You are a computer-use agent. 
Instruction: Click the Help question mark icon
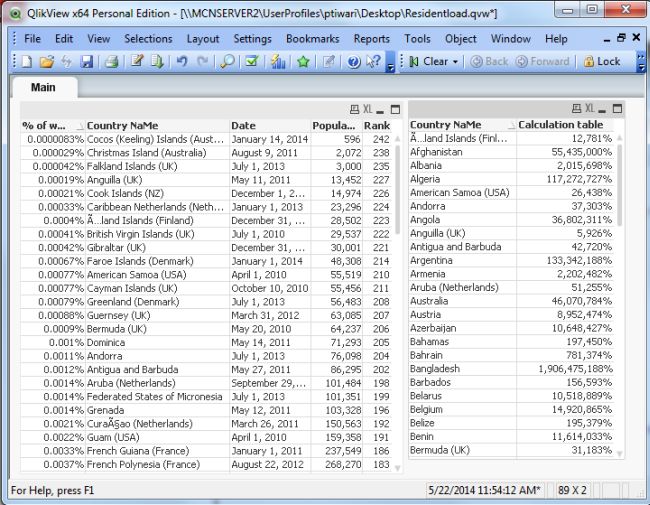pyautogui.click(x=354, y=62)
